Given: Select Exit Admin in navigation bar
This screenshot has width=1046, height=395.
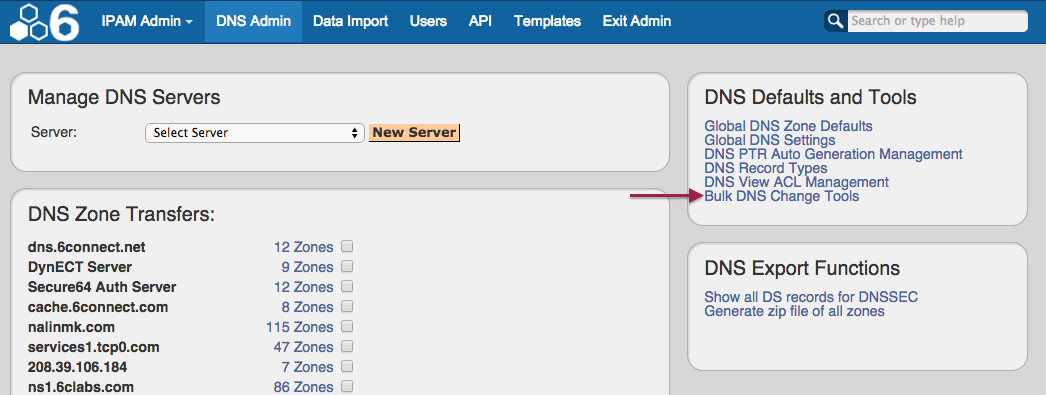Looking at the screenshot, I should (x=636, y=21).
